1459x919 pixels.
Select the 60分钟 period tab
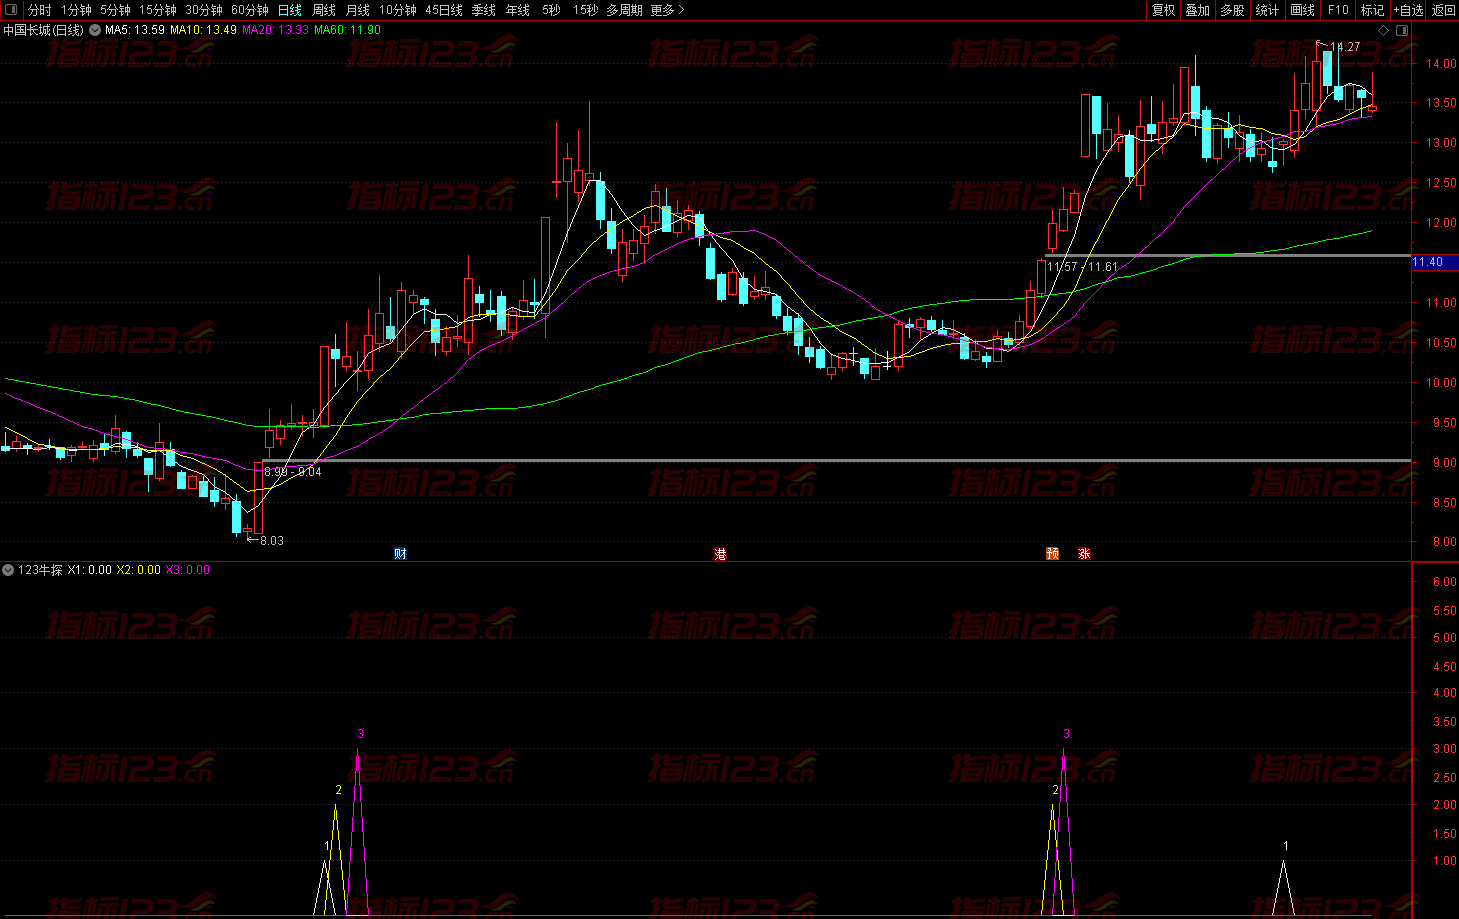[x=250, y=10]
